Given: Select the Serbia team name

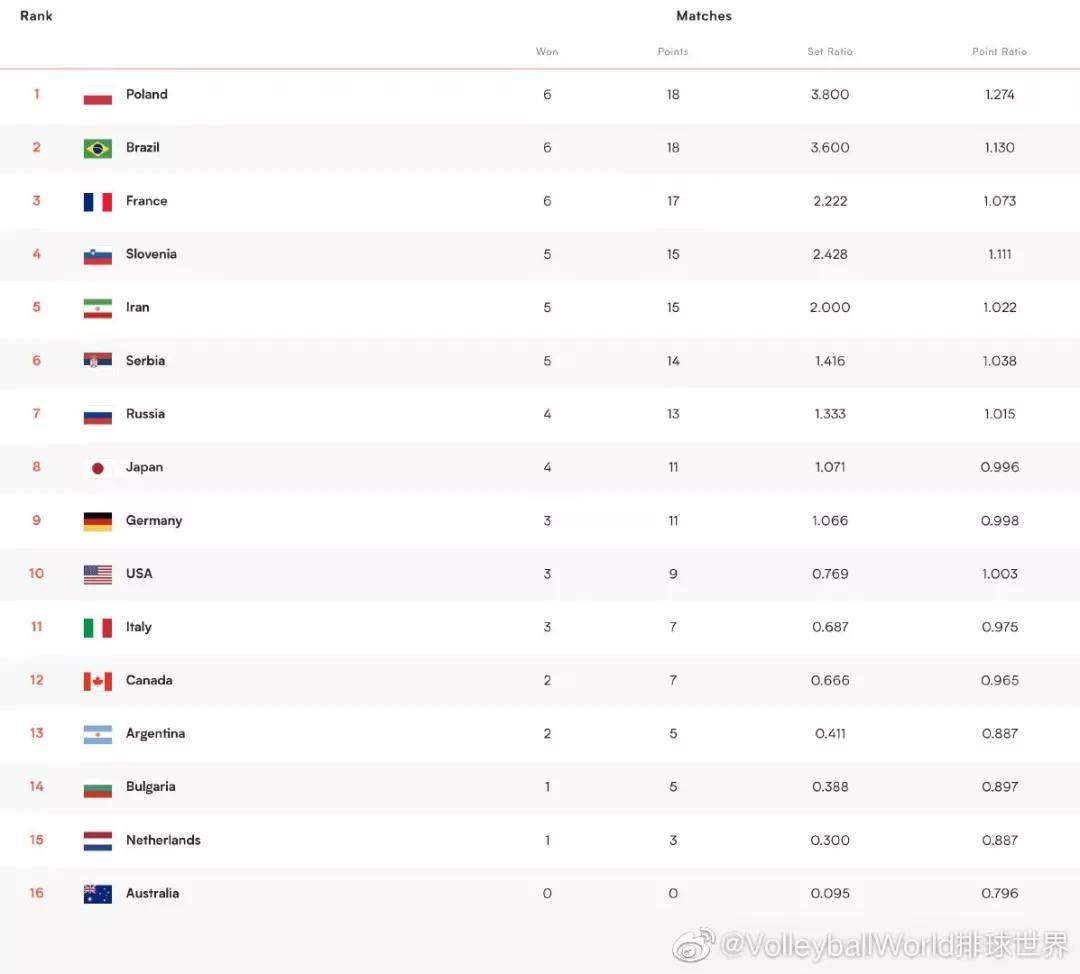Looking at the screenshot, I should click(x=145, y=361).
